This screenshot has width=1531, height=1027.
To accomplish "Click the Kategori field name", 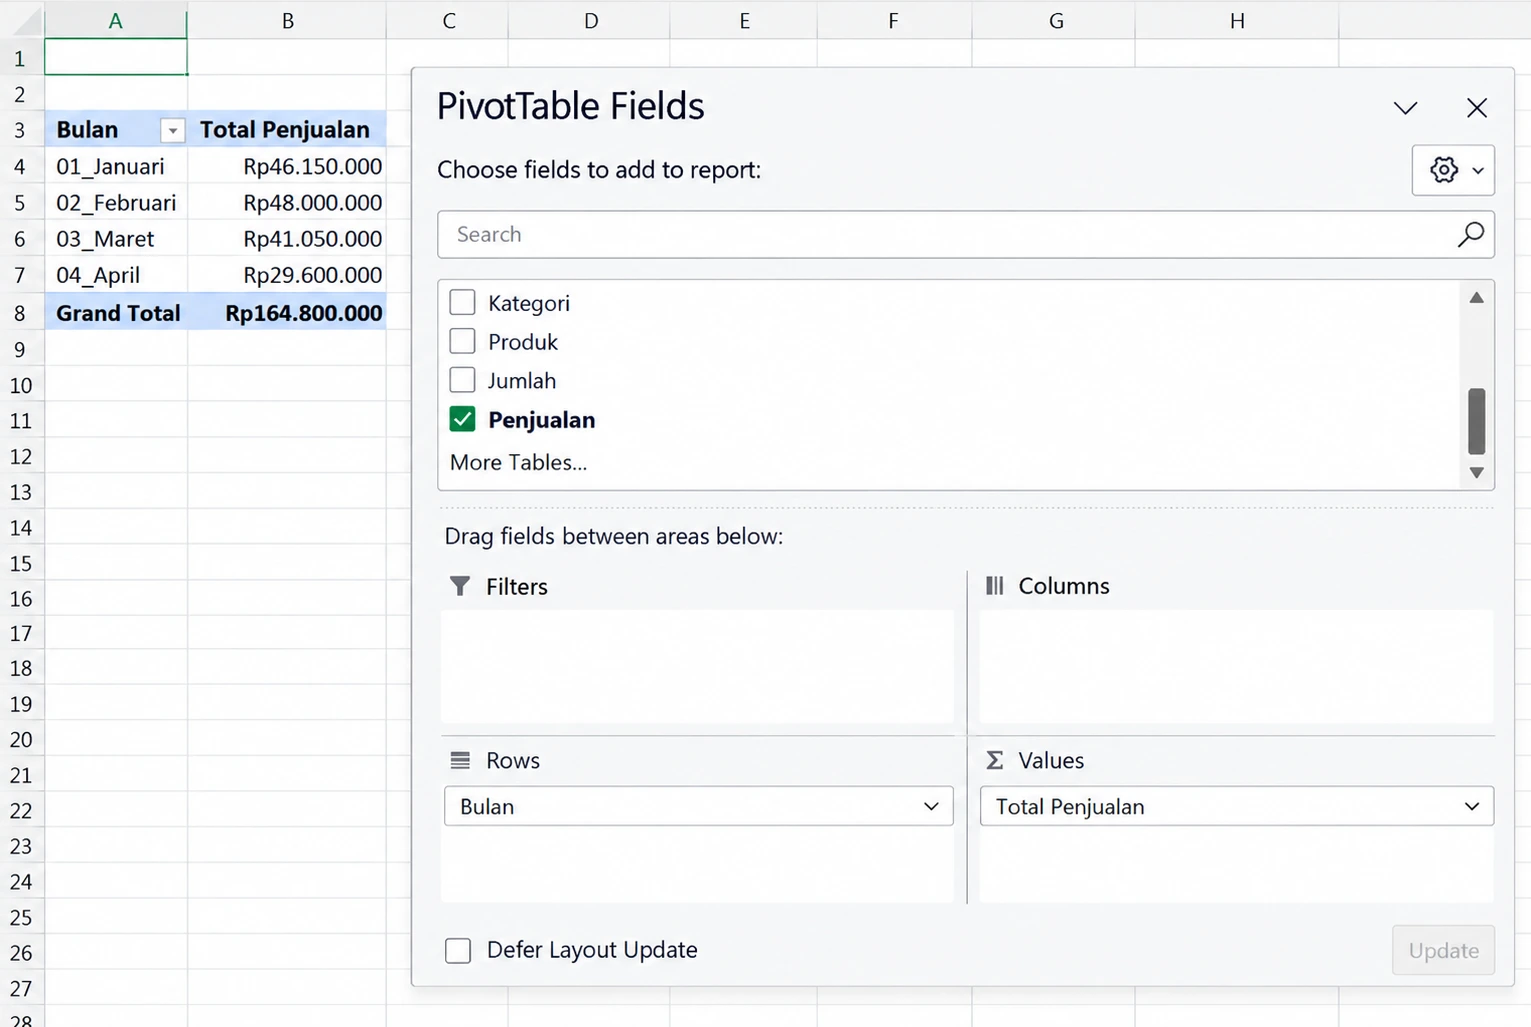I will 529,303.
